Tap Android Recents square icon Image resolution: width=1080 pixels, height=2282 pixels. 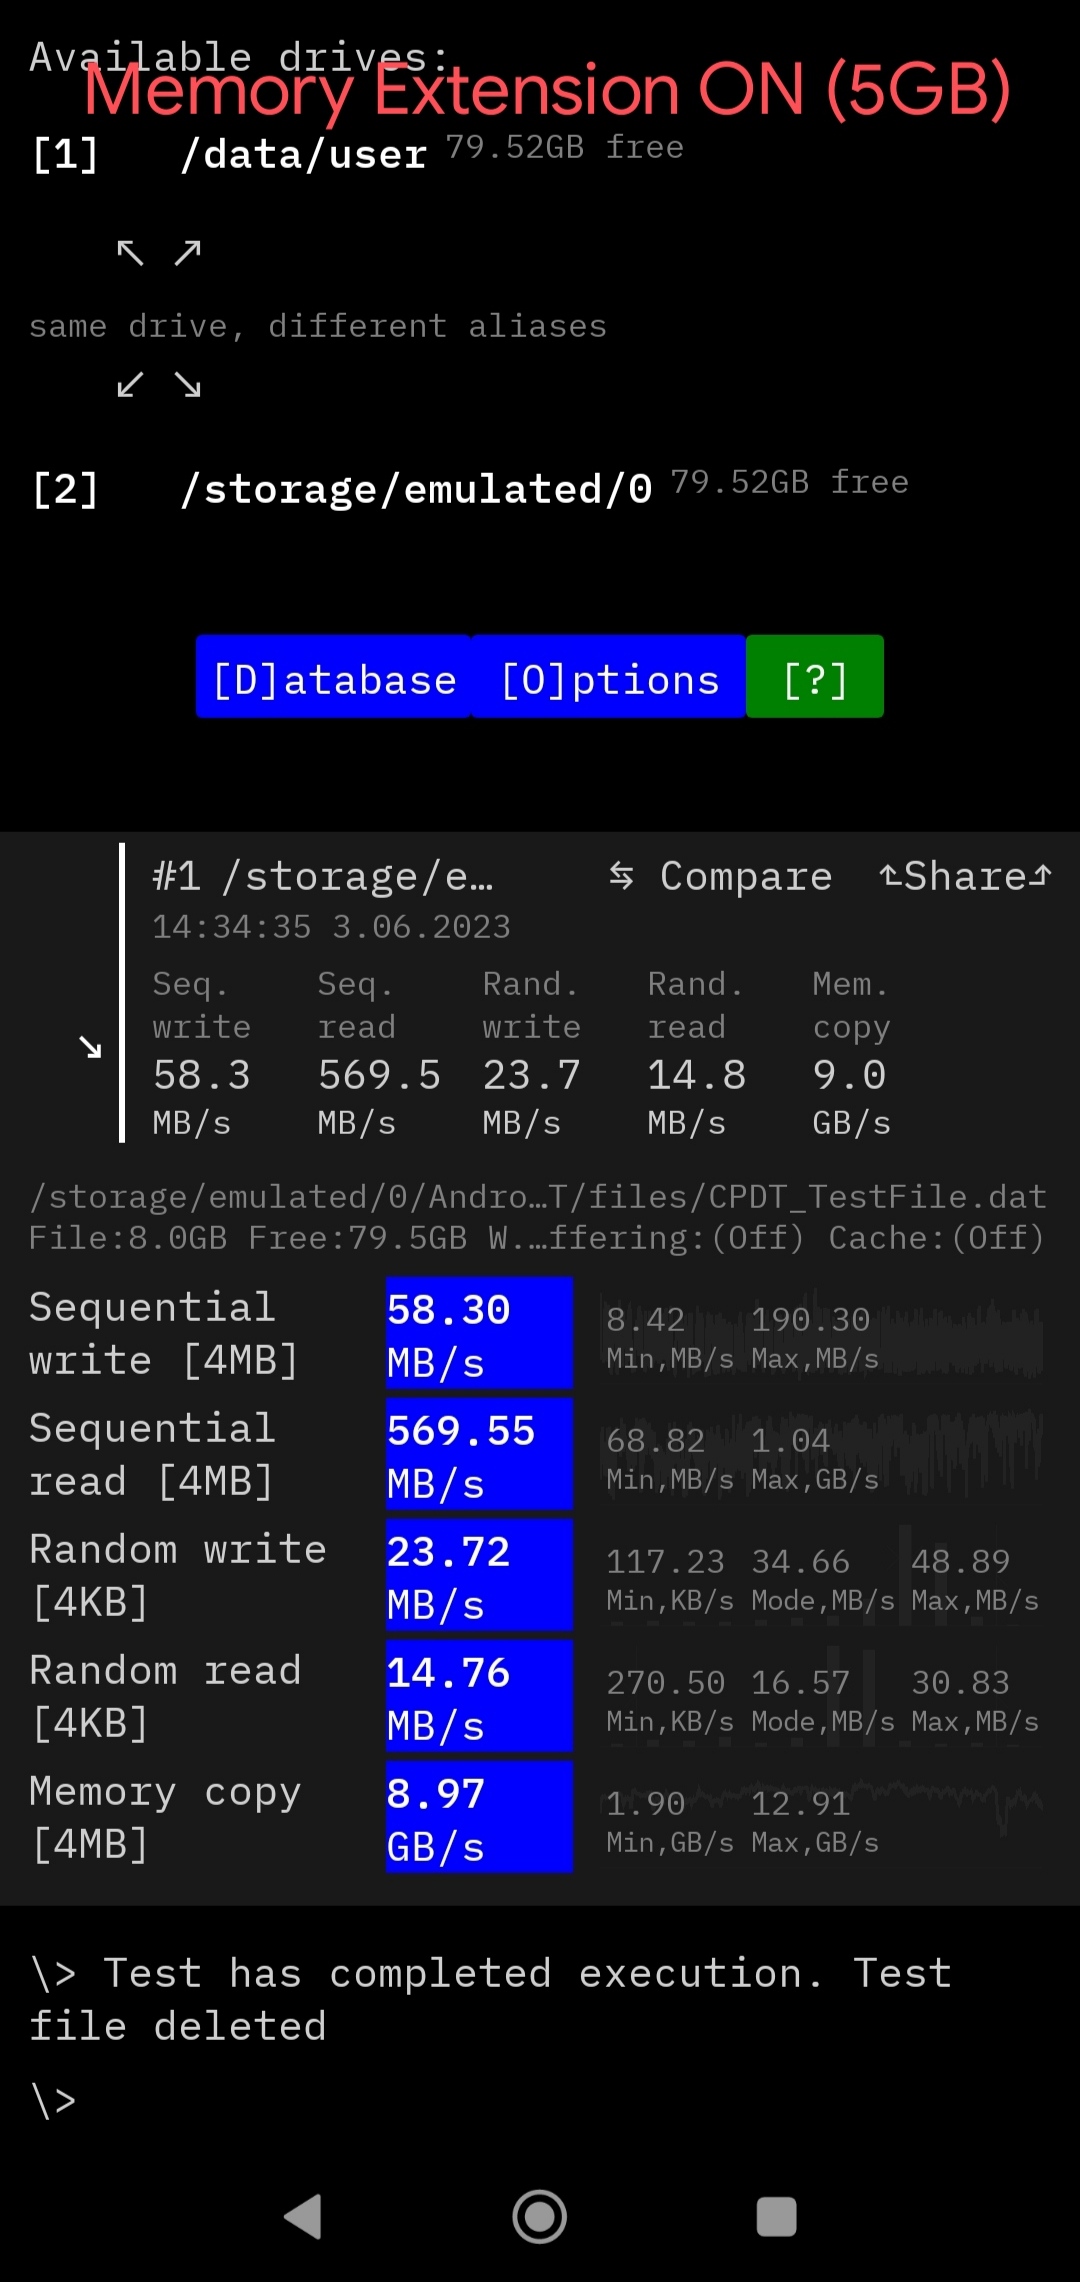[777, 2216]
